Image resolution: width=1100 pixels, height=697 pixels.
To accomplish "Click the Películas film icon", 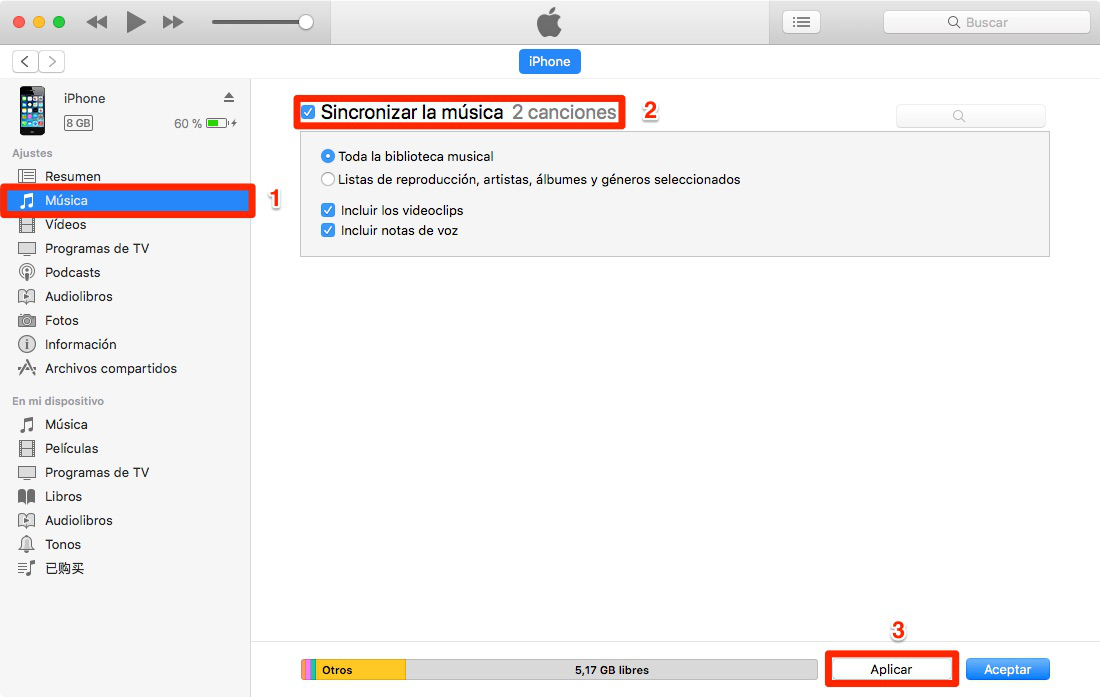I will coord(27,448).
